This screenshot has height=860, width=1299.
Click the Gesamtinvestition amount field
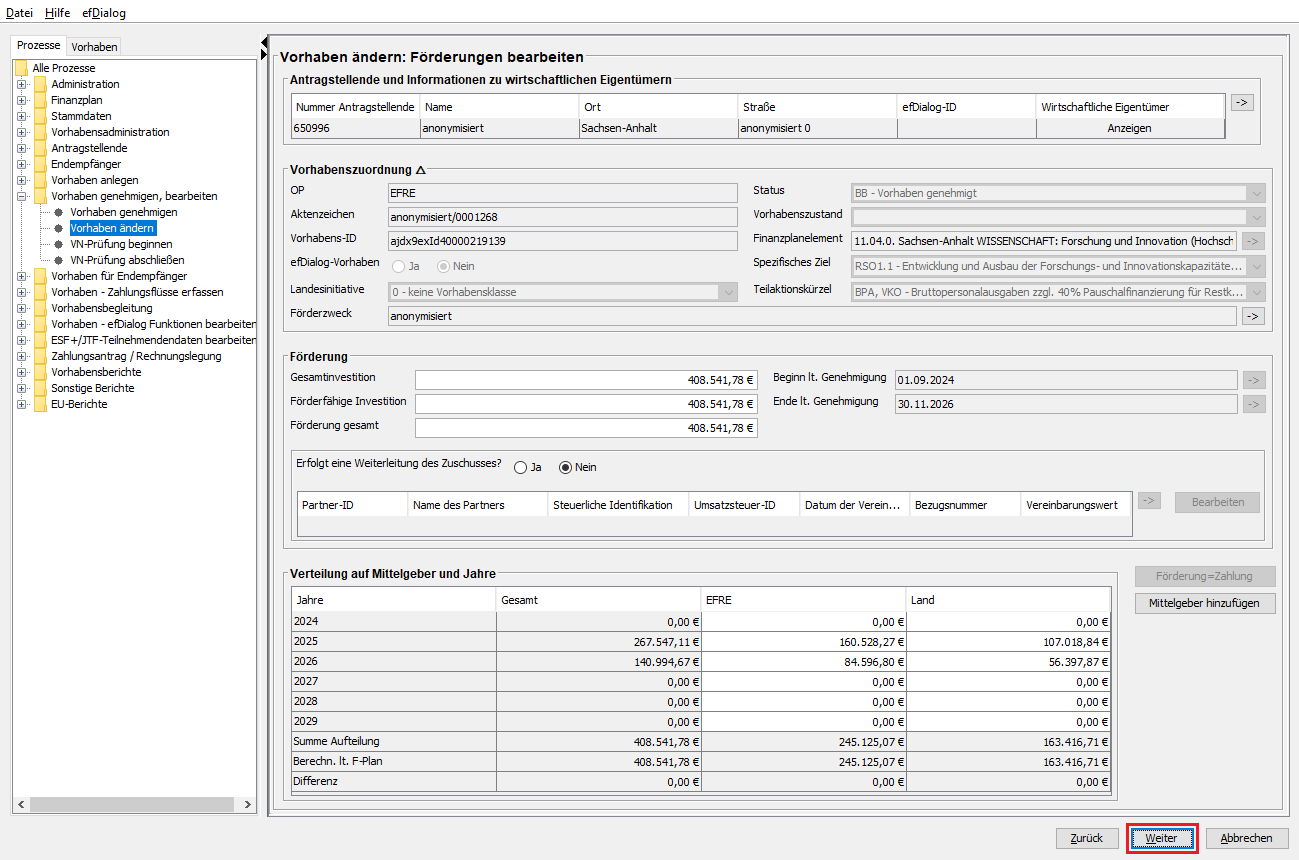click(586, 380)
